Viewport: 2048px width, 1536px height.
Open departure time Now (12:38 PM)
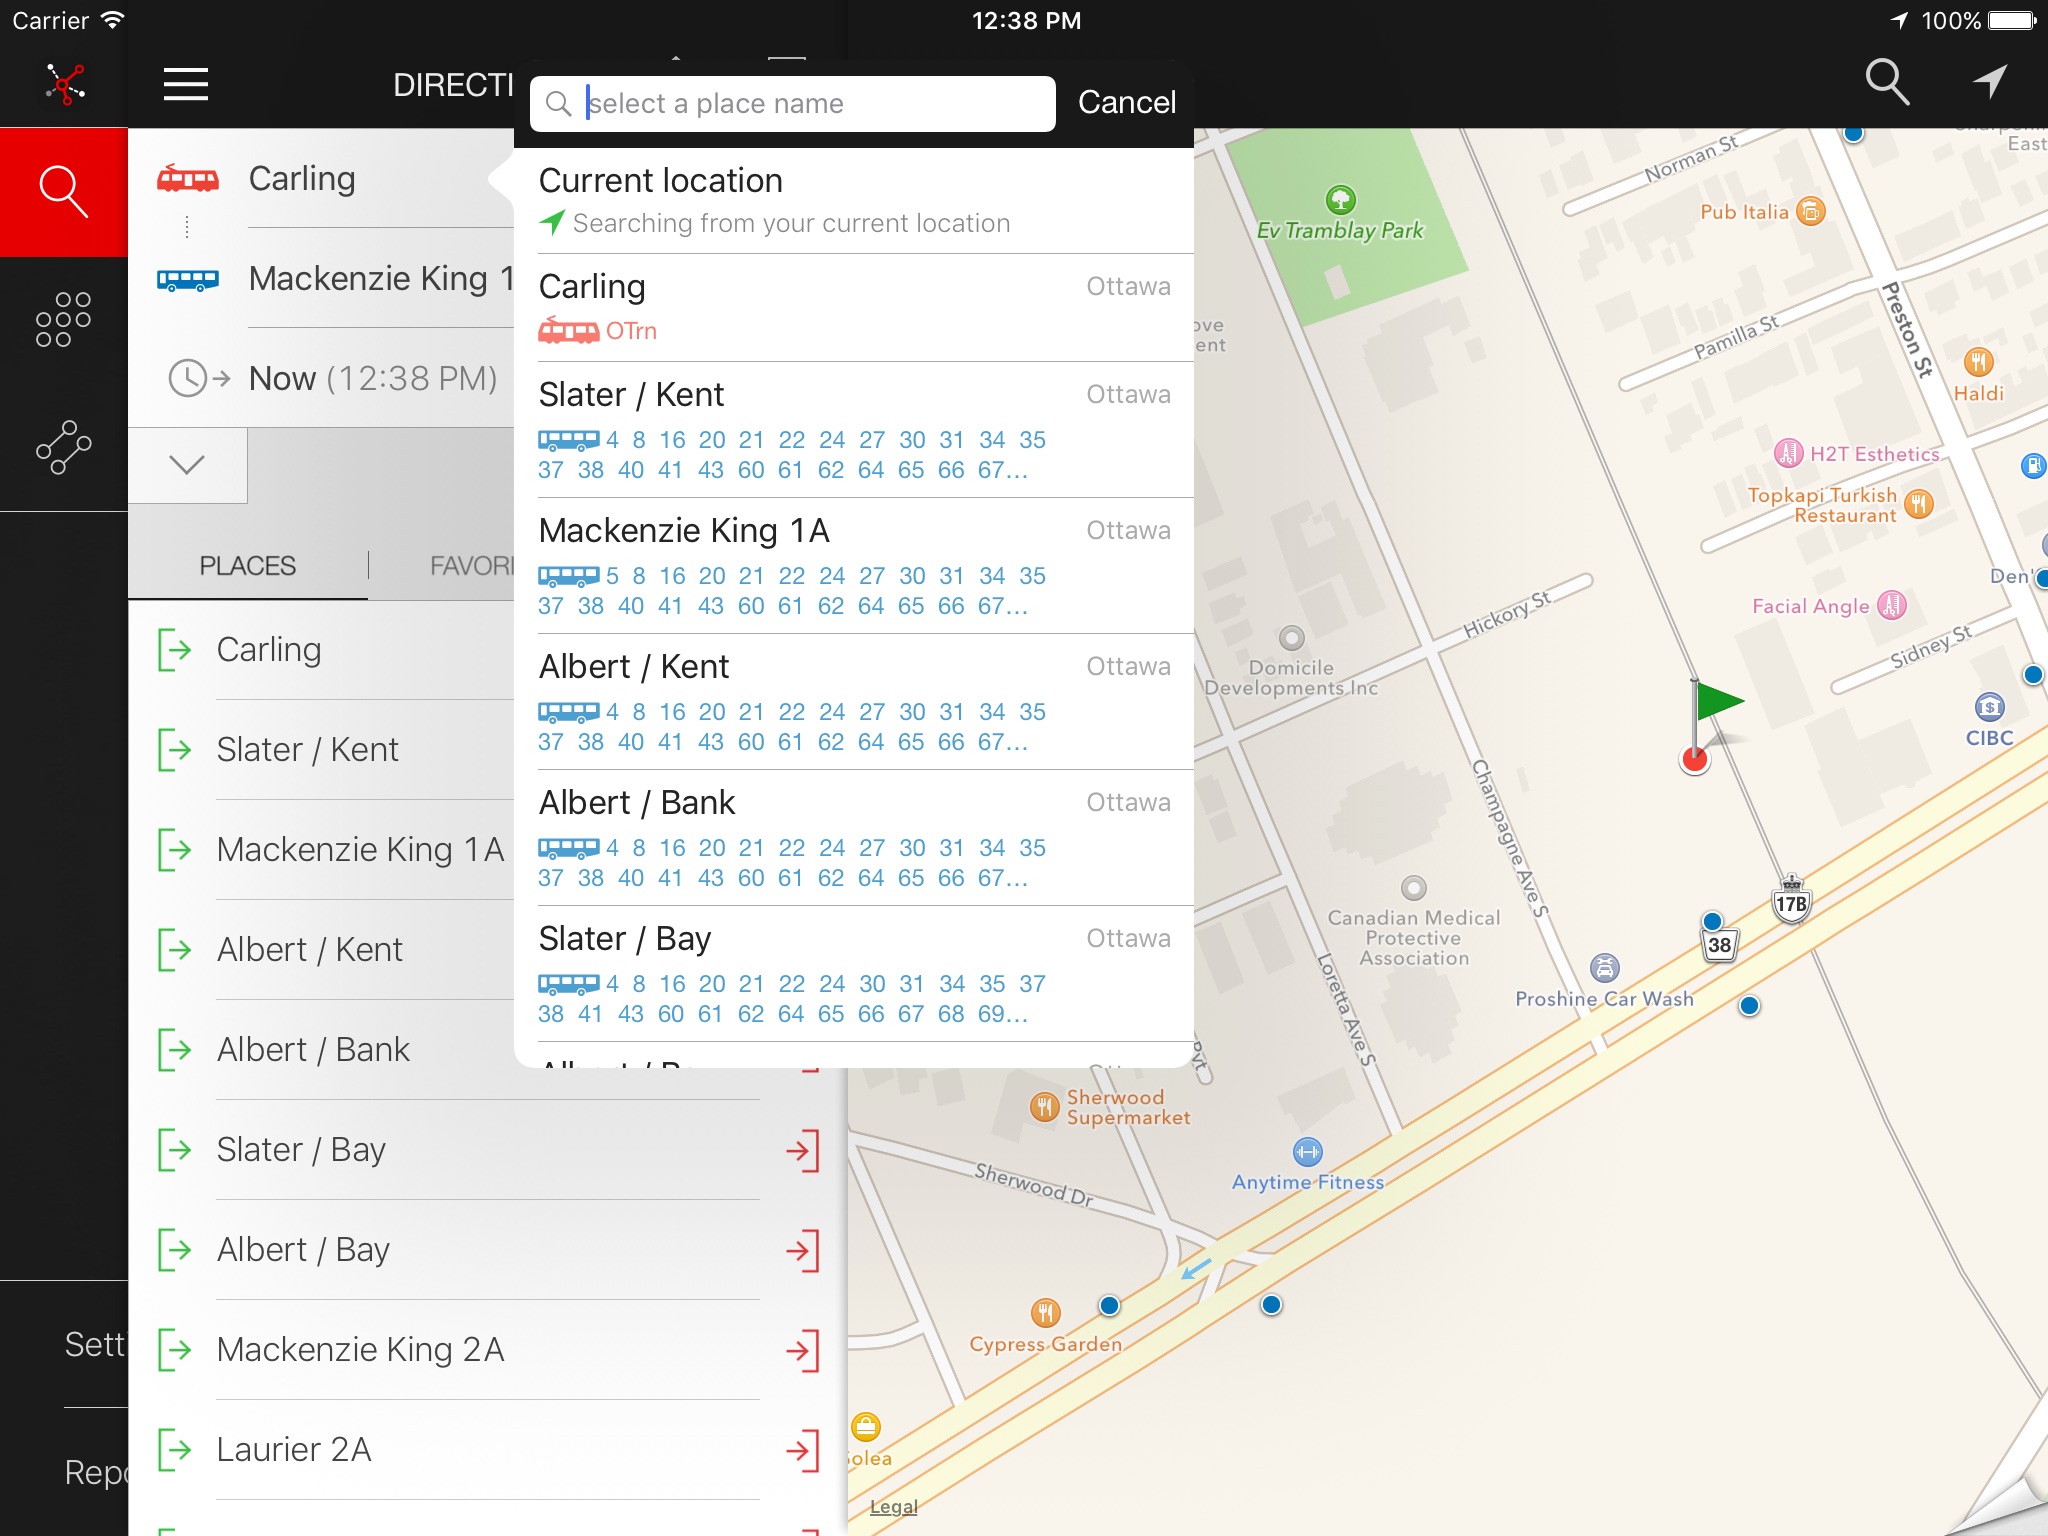coord(372,378)
